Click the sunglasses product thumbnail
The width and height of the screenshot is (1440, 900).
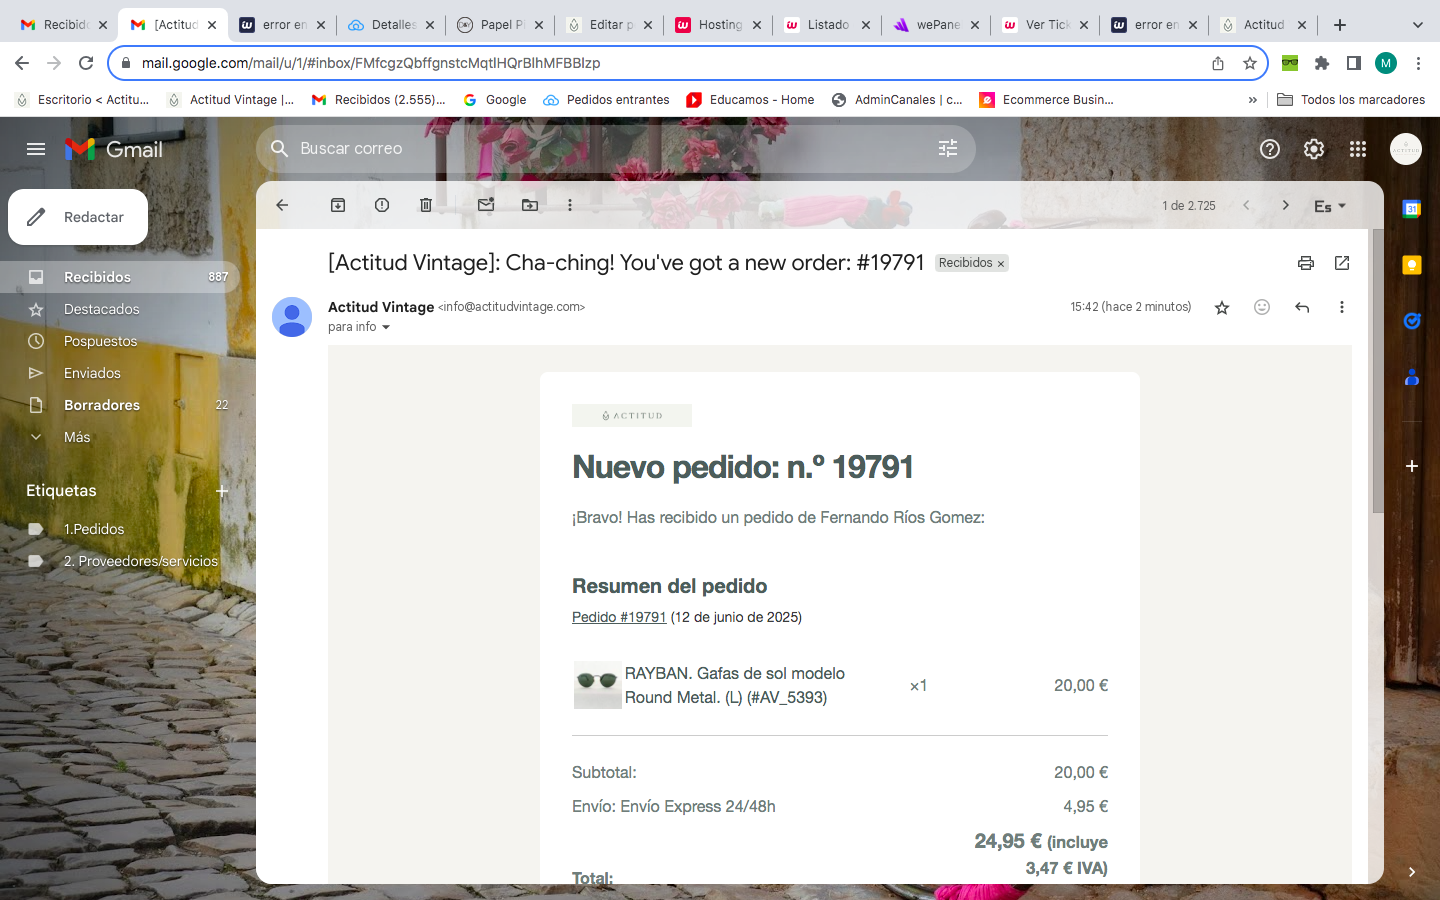(597, 685)
